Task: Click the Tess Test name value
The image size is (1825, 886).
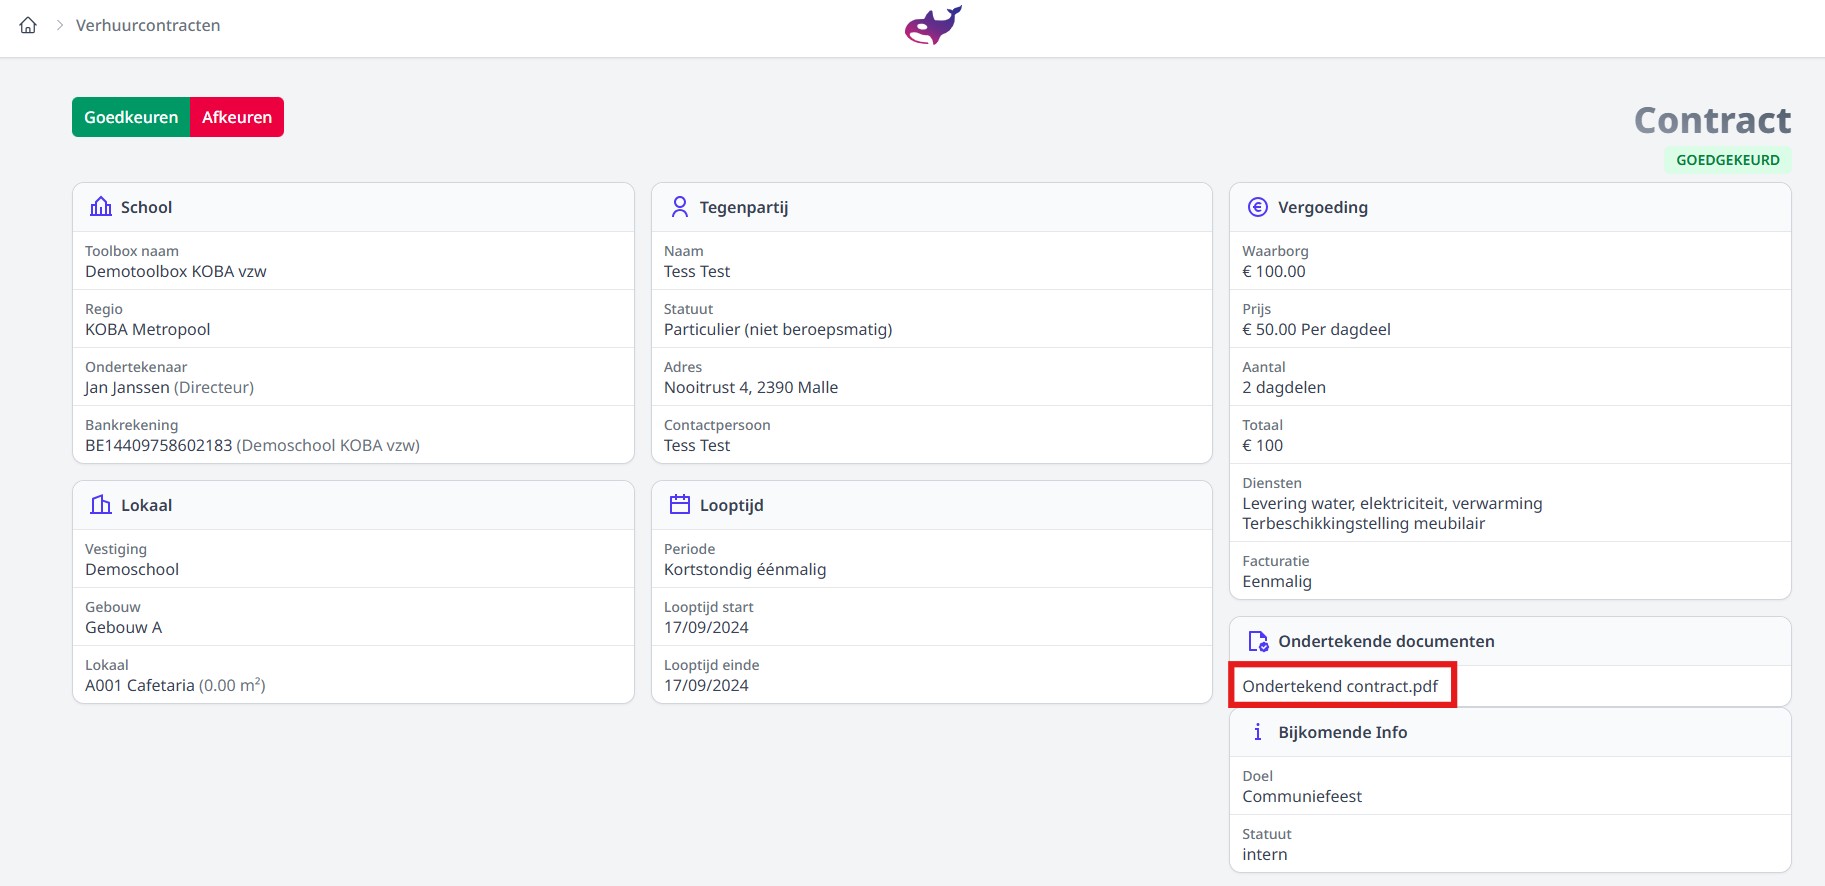Action: click(697, 271)
